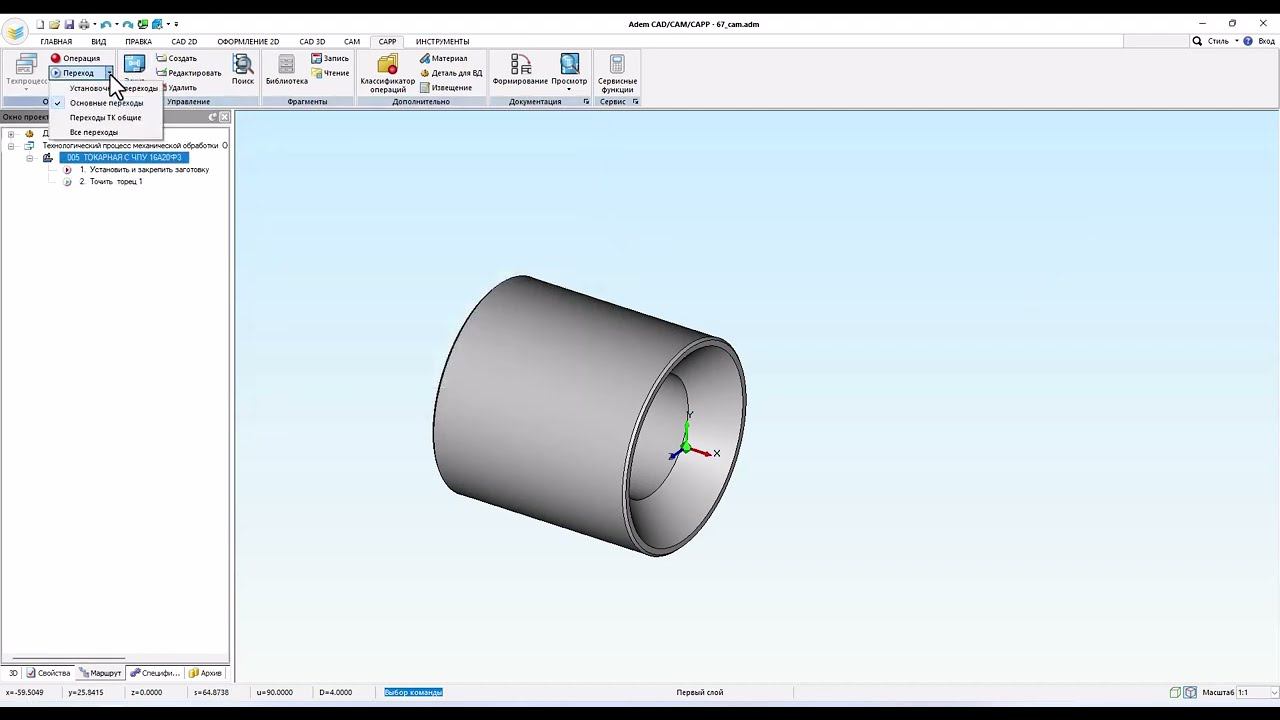Screen dimensions: 1280x720
Task: Switch to the ВИД ribbon tab
Action: pyautogui.click(x=98, y=42)
